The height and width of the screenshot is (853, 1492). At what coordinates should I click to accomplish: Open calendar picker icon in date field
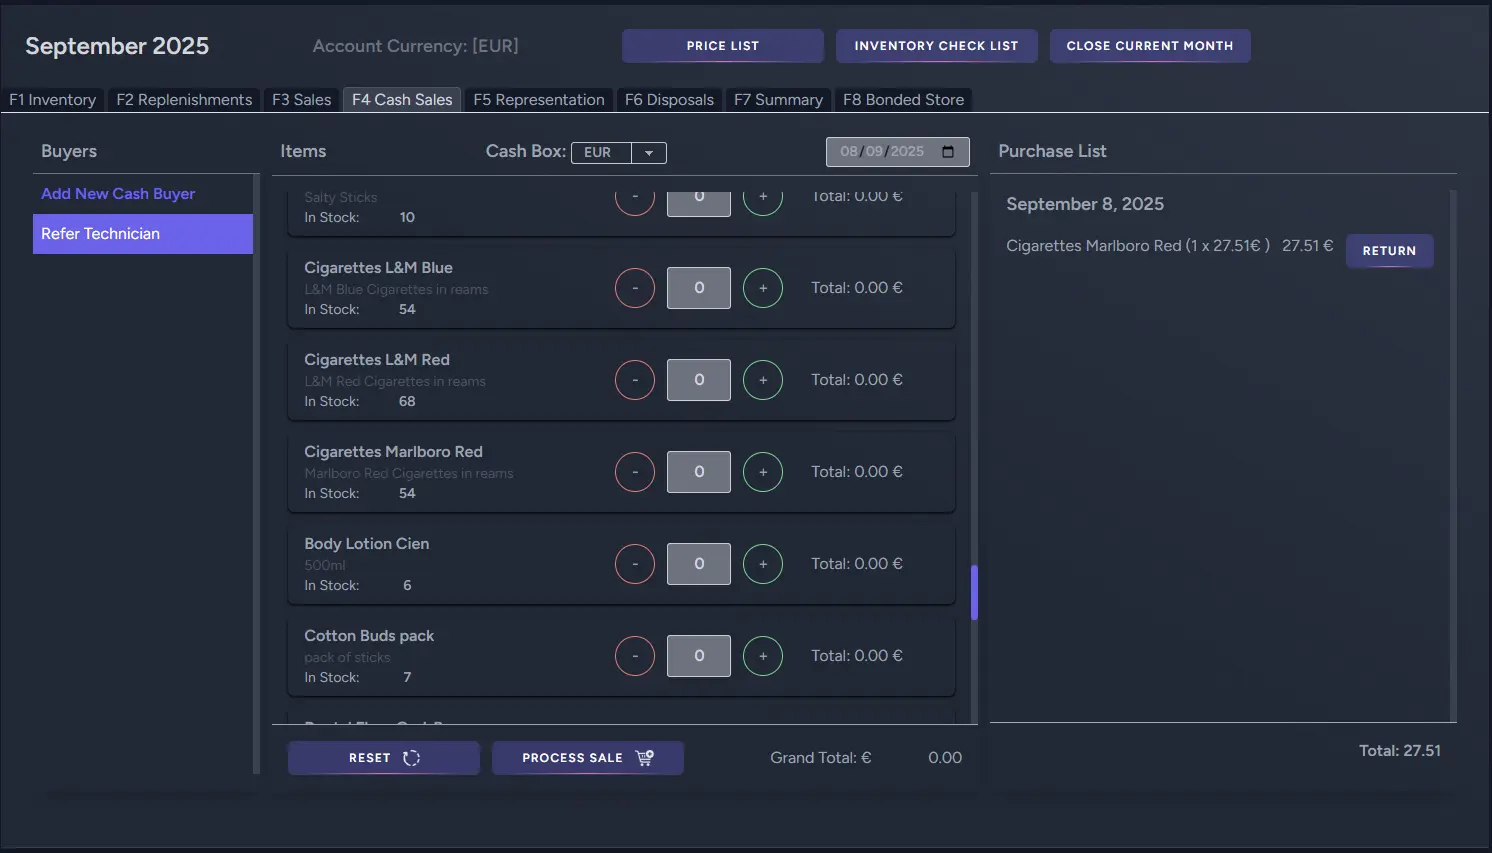click(948, 152)
